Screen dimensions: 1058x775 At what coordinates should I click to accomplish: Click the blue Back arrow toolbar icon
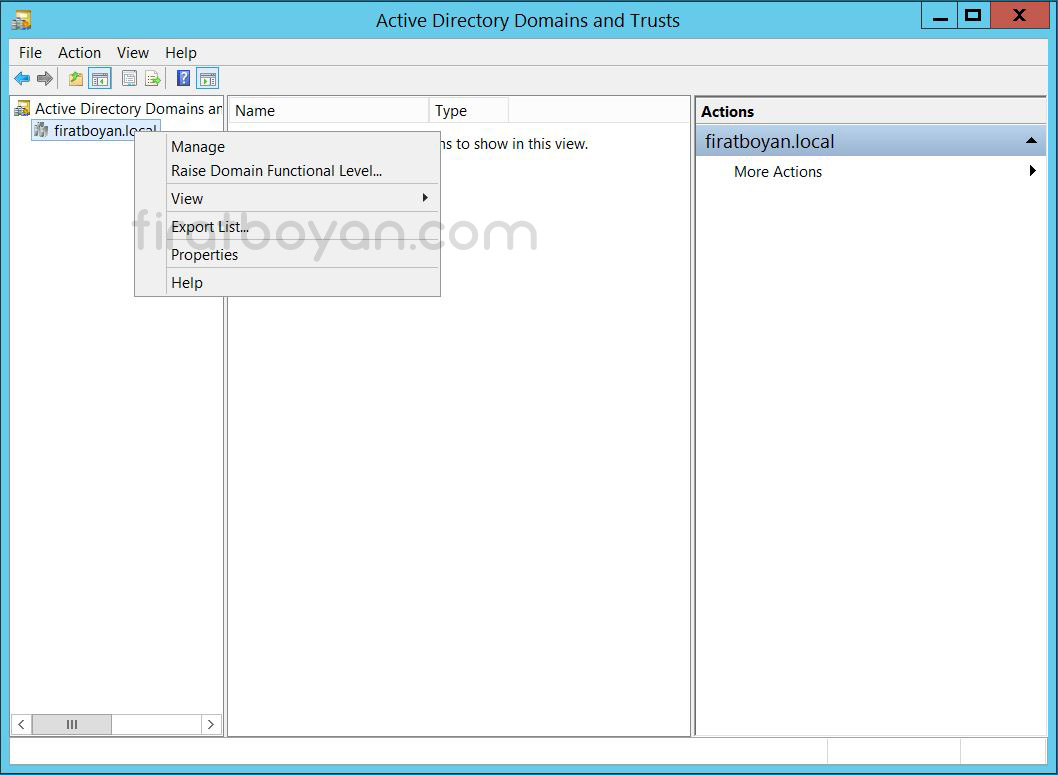point(22,79)
